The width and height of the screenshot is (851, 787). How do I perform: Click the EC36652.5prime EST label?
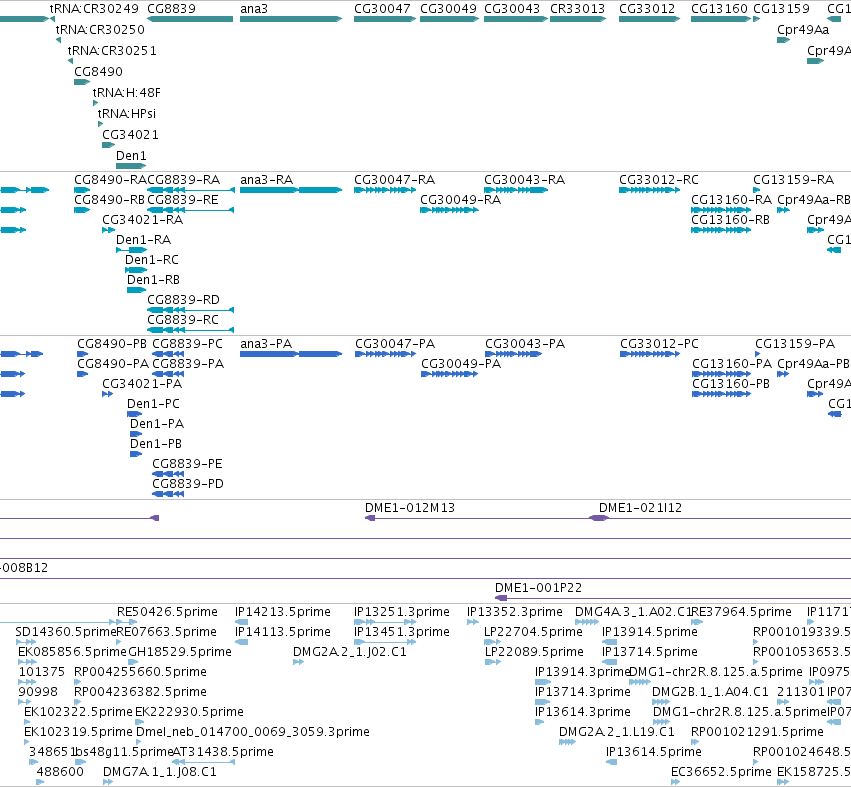[x=721, y=772]
